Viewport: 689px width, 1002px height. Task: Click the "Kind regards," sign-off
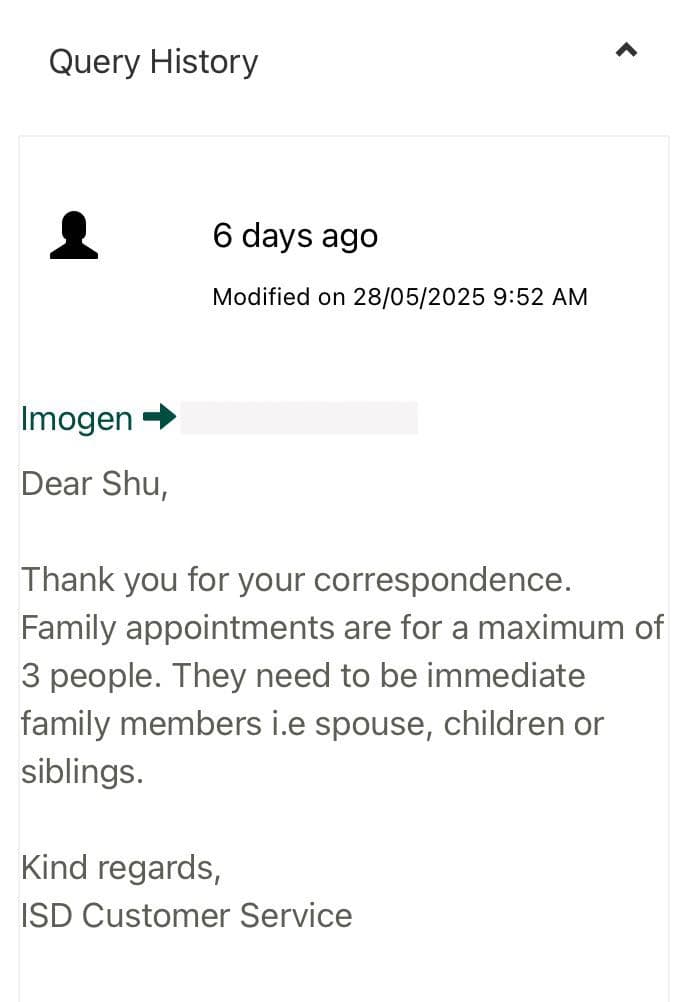point(121,868)
